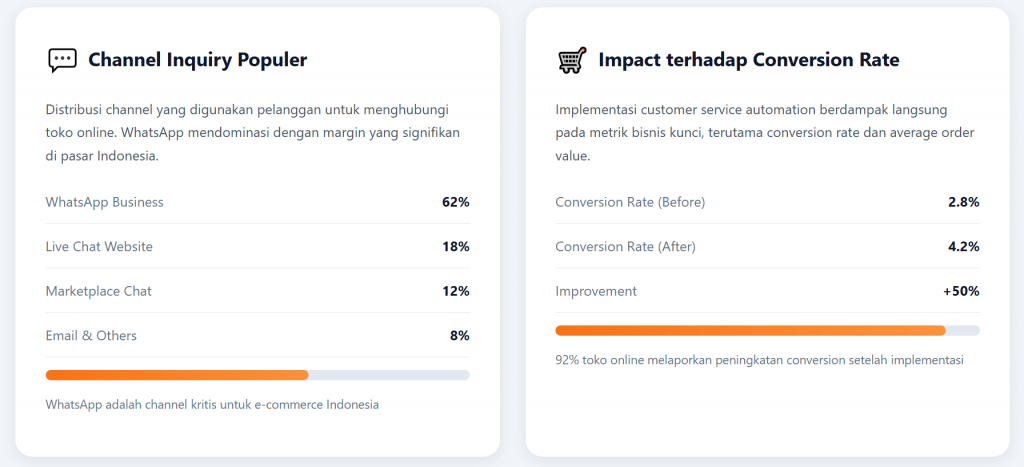Screen dimensions: 1024x467
Task: Click the 8% Email & Others value
Action: point(459,335)
